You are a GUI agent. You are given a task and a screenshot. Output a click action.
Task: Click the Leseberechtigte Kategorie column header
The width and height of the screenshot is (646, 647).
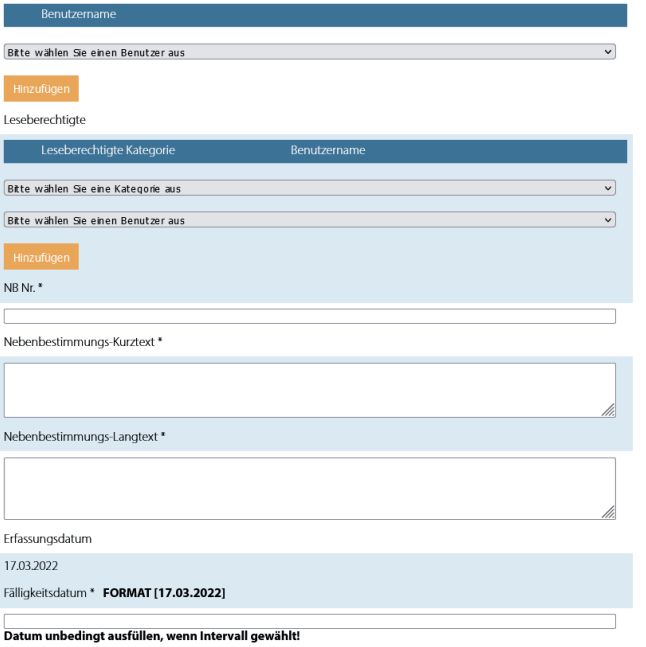(x=108, y=151)
